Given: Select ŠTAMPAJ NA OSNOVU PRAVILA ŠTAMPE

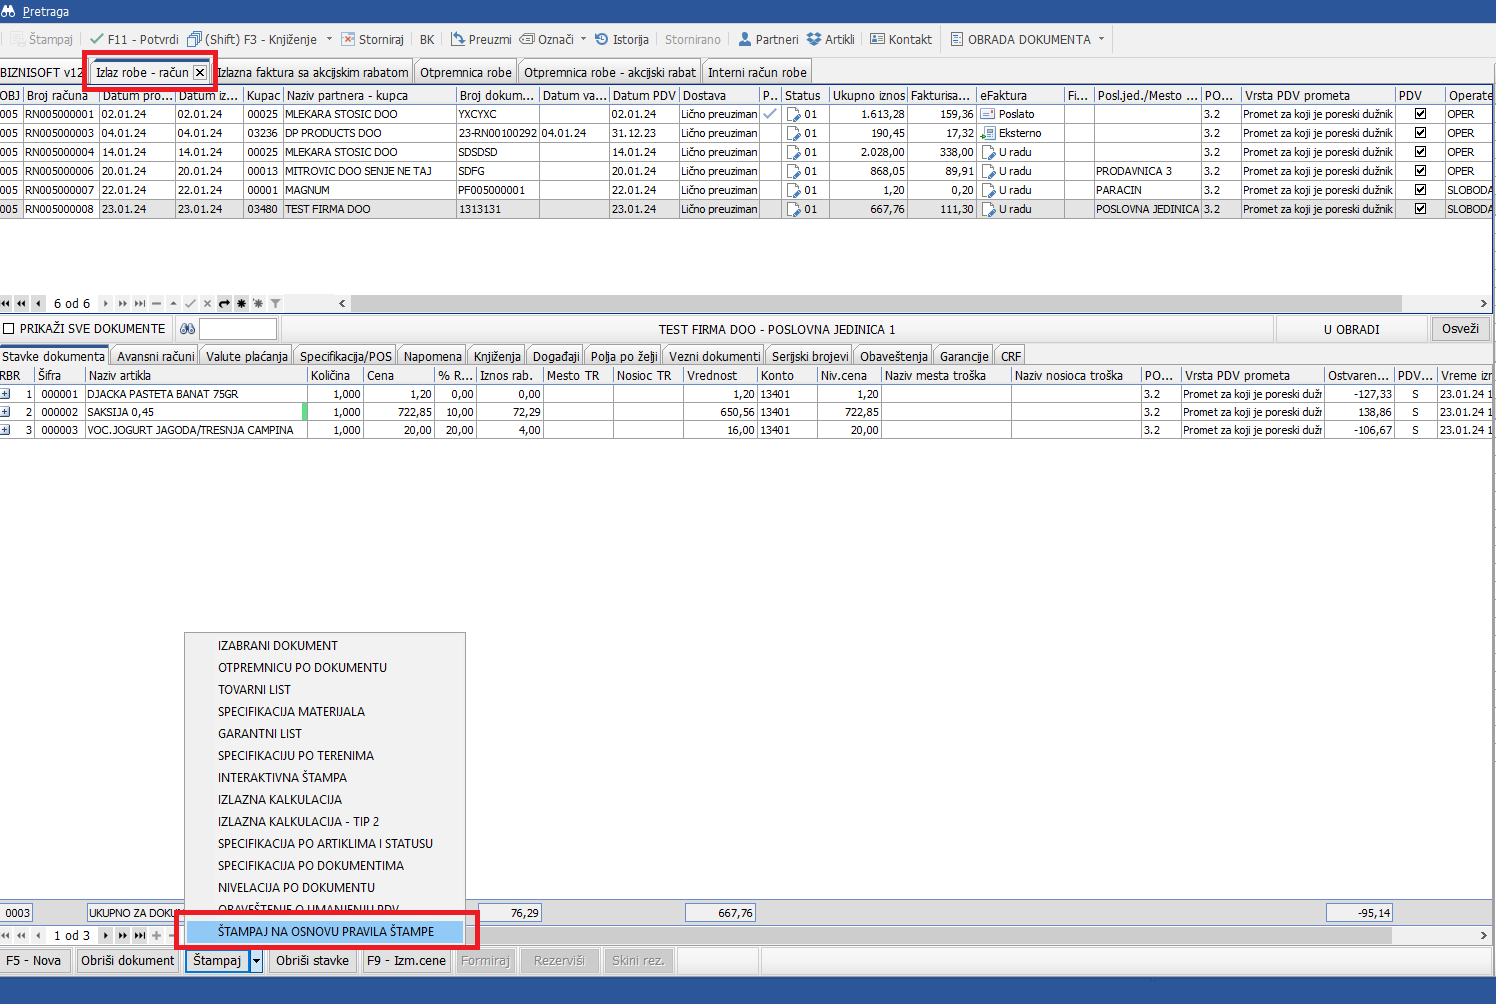Looking at the screenshot, I should click(x=326, y=931).
